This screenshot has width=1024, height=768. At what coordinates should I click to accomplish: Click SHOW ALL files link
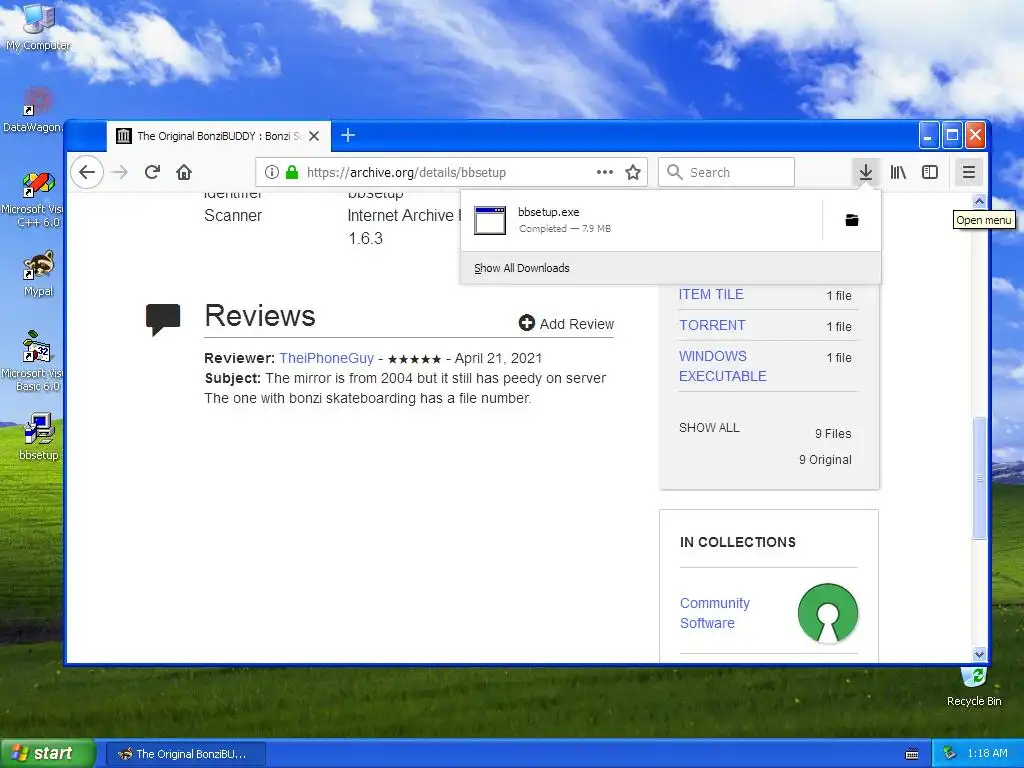pyautogui.click(x=709, y=428)
